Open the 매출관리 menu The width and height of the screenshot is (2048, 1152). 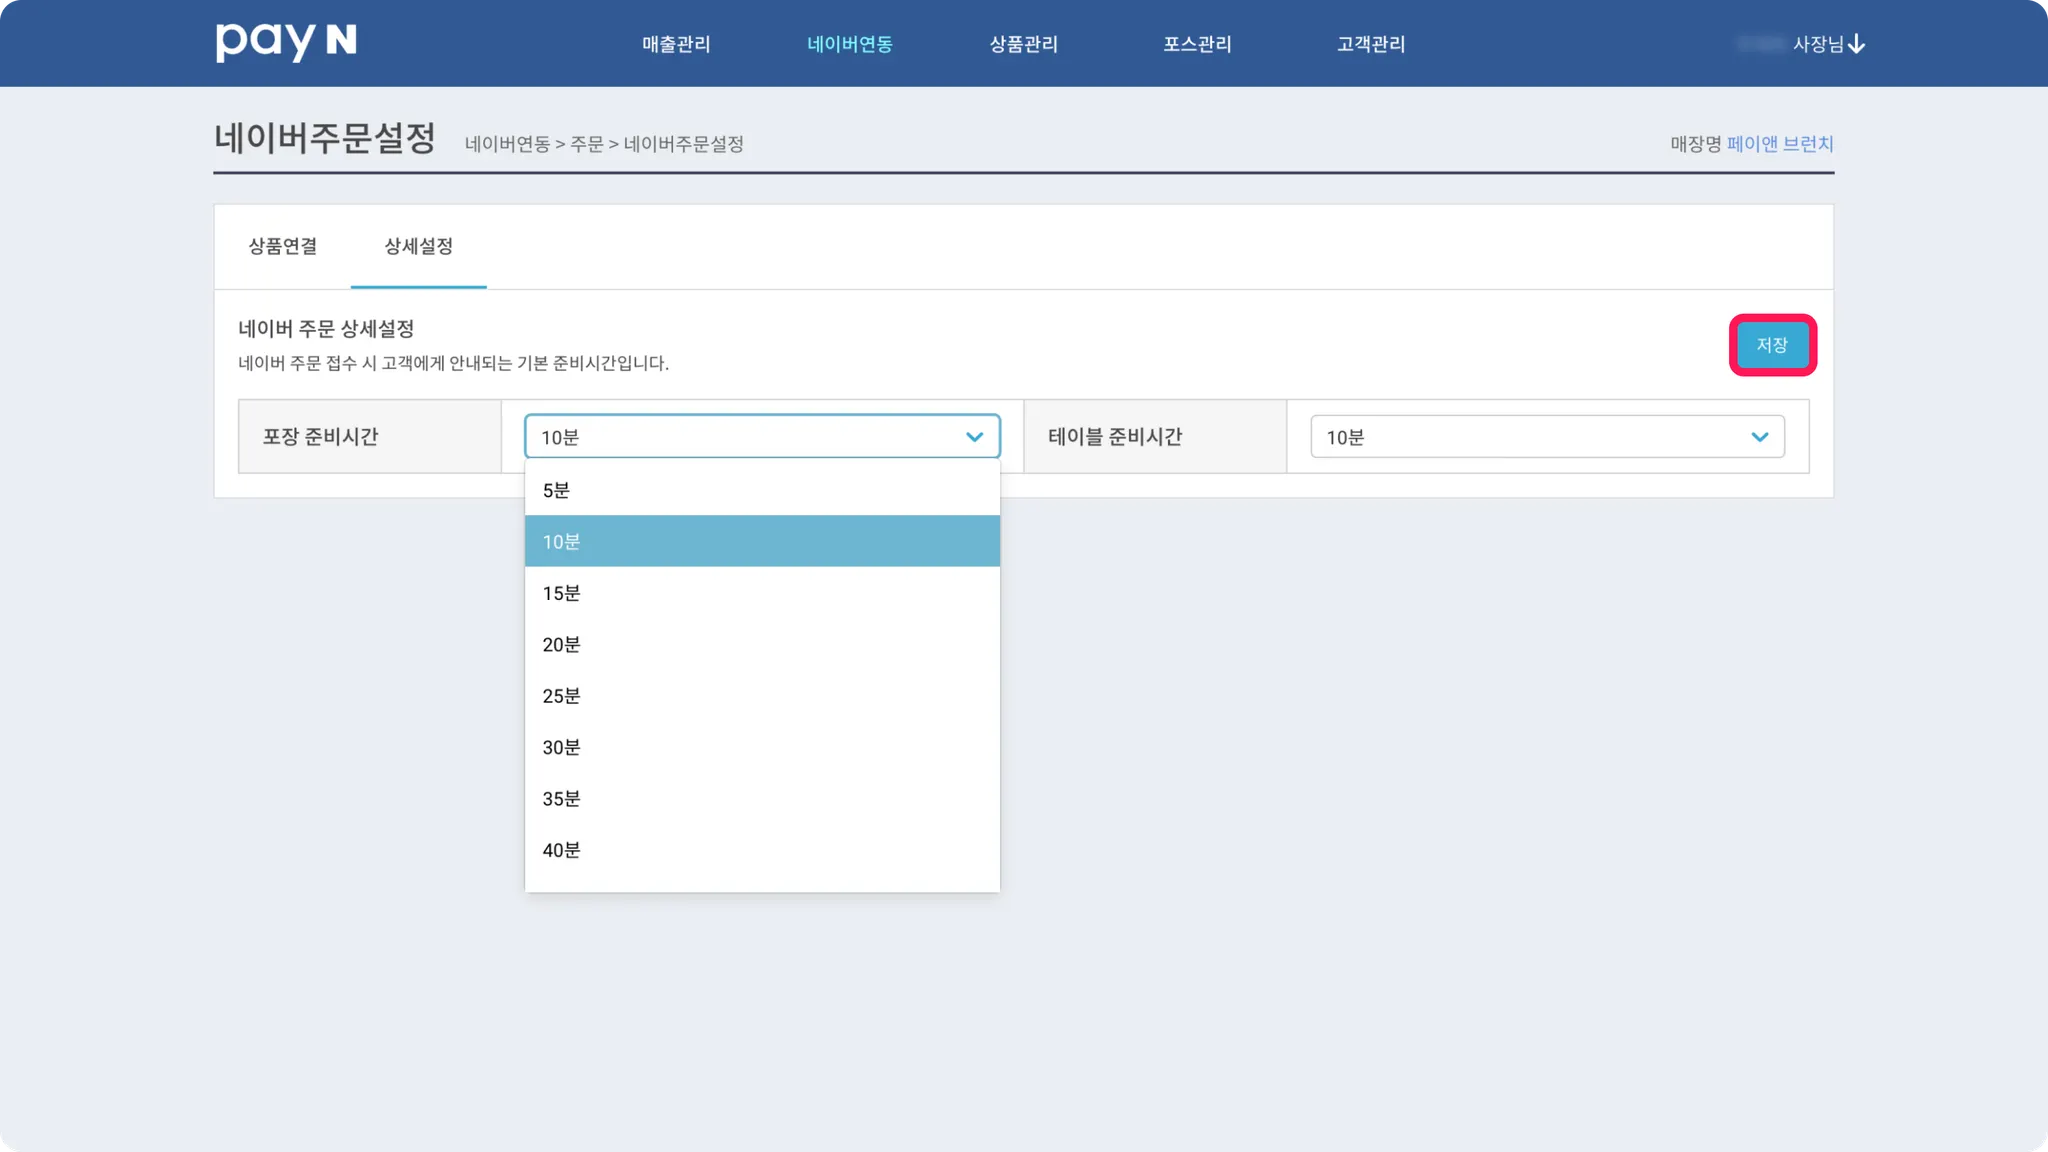[676, 44]
